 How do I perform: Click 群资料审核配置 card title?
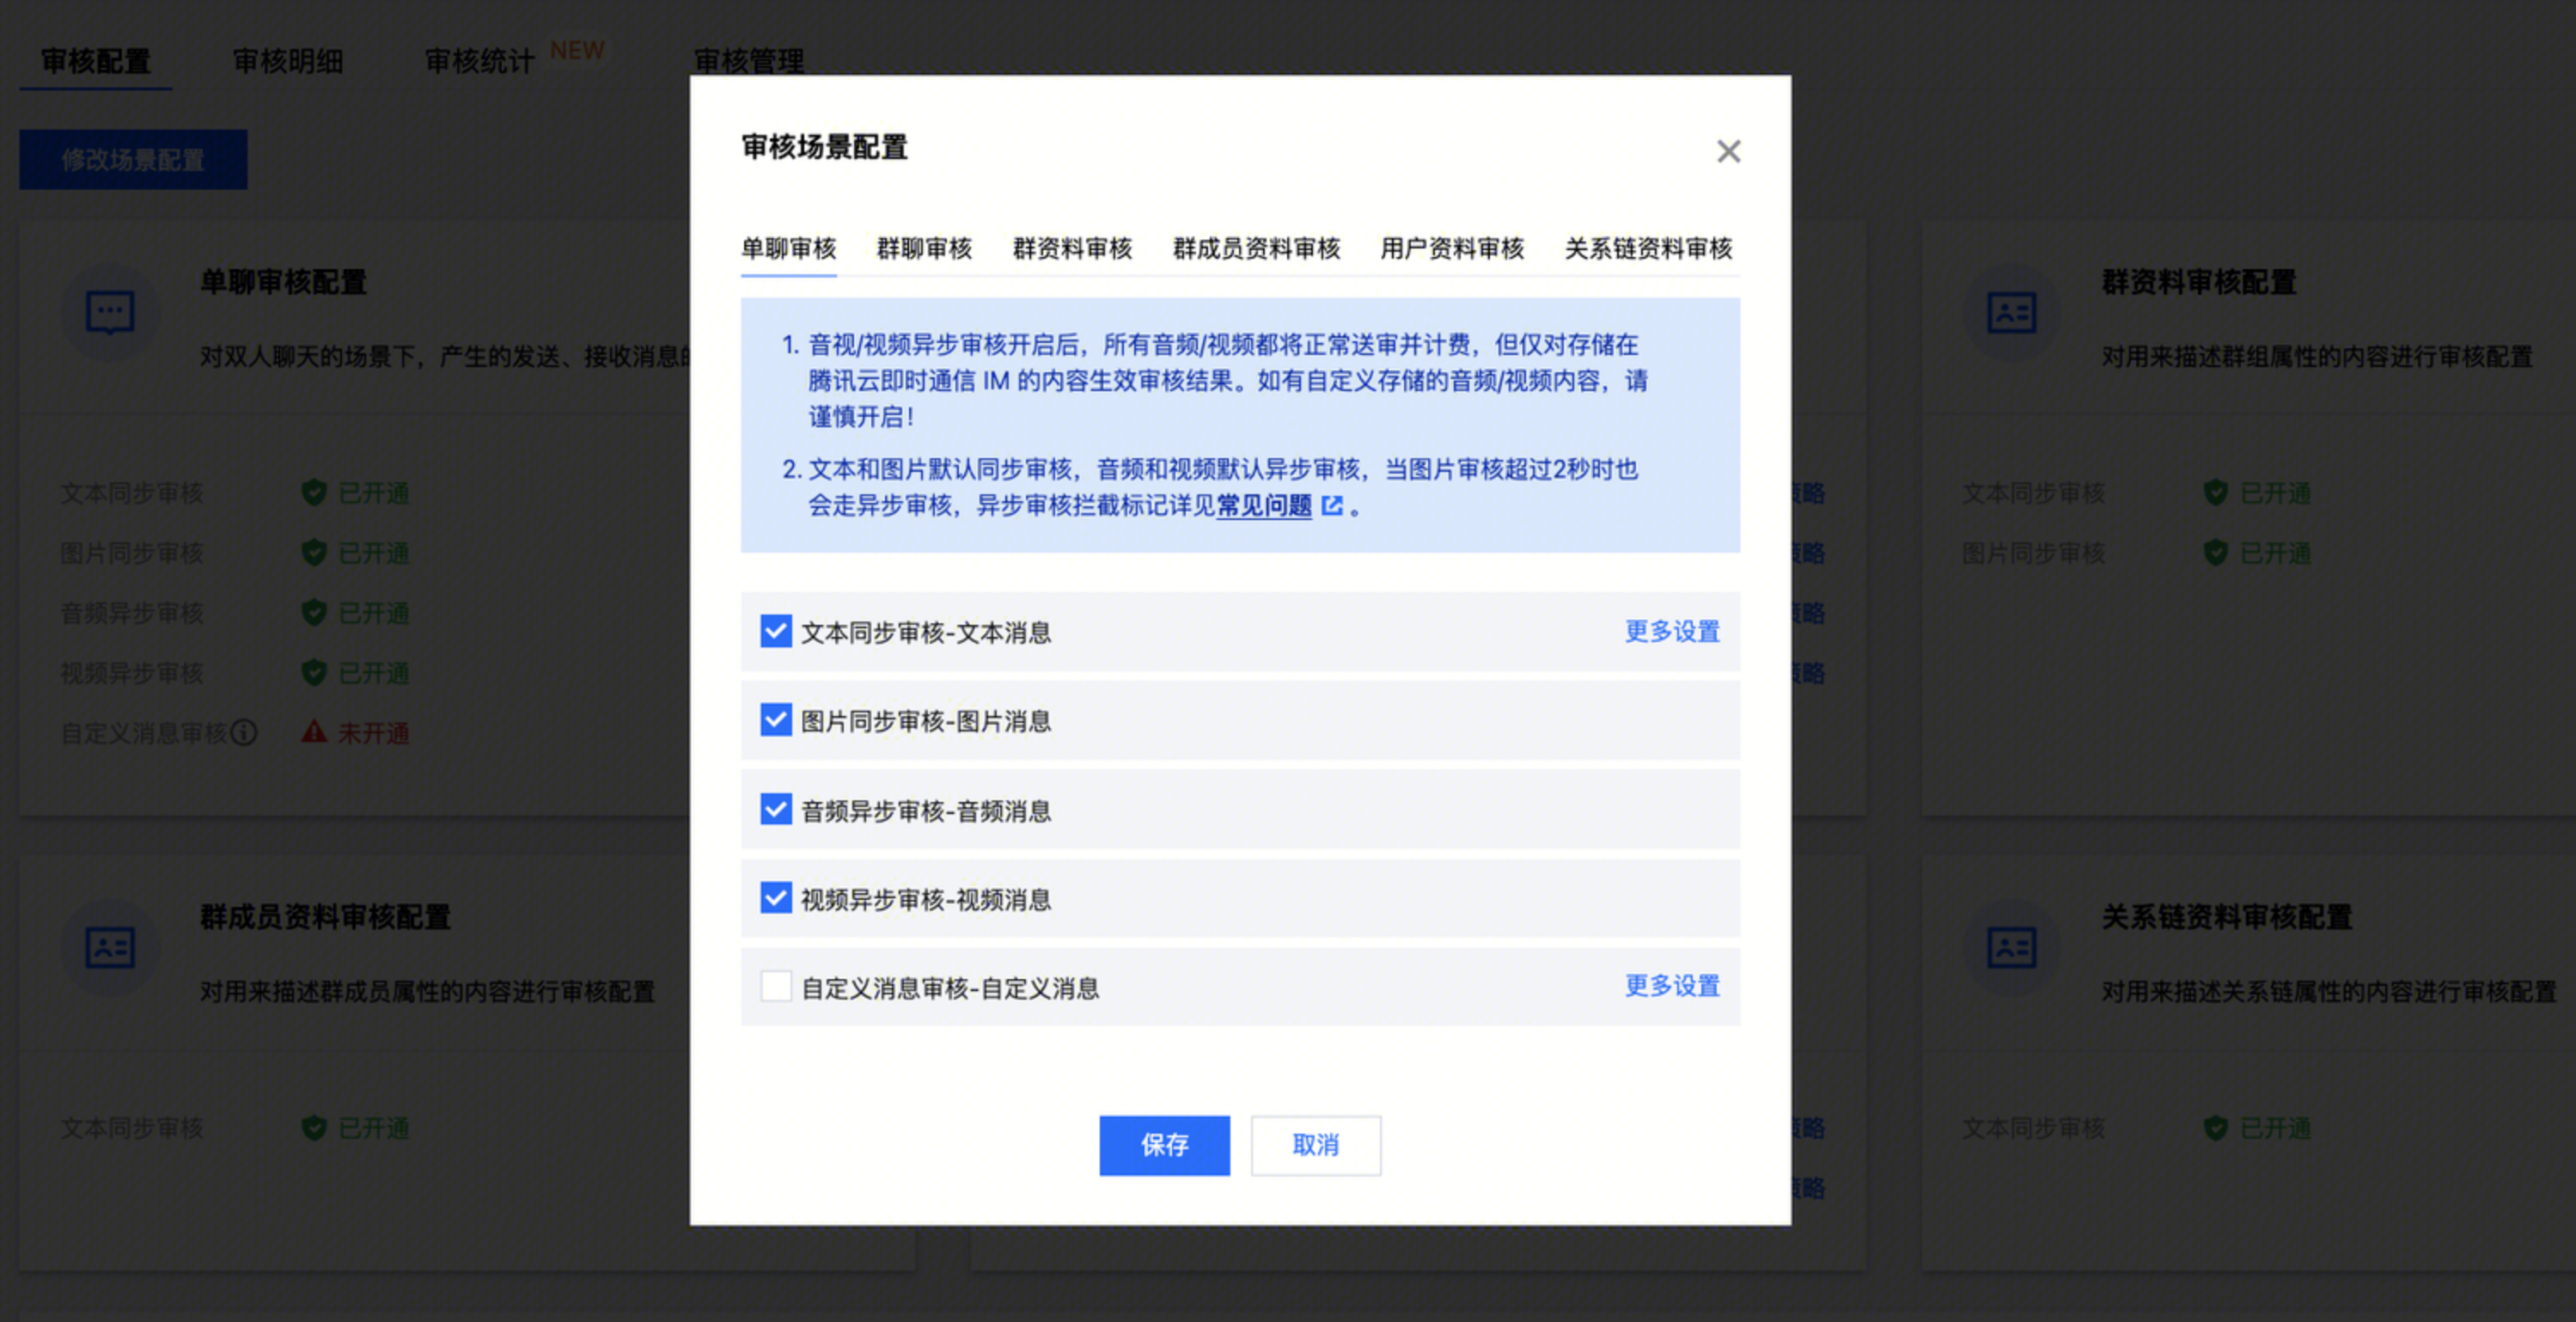2199,282
